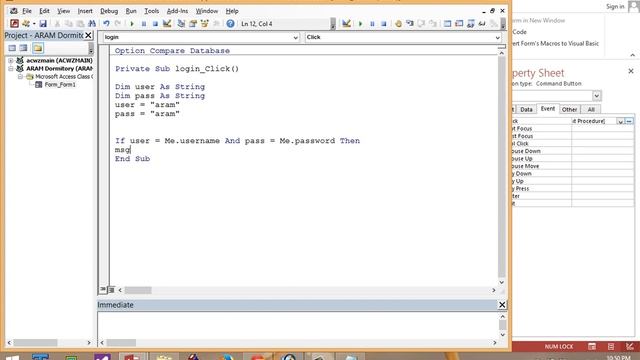
Task: Click View Code in Project panel
Action: (12, 48)
